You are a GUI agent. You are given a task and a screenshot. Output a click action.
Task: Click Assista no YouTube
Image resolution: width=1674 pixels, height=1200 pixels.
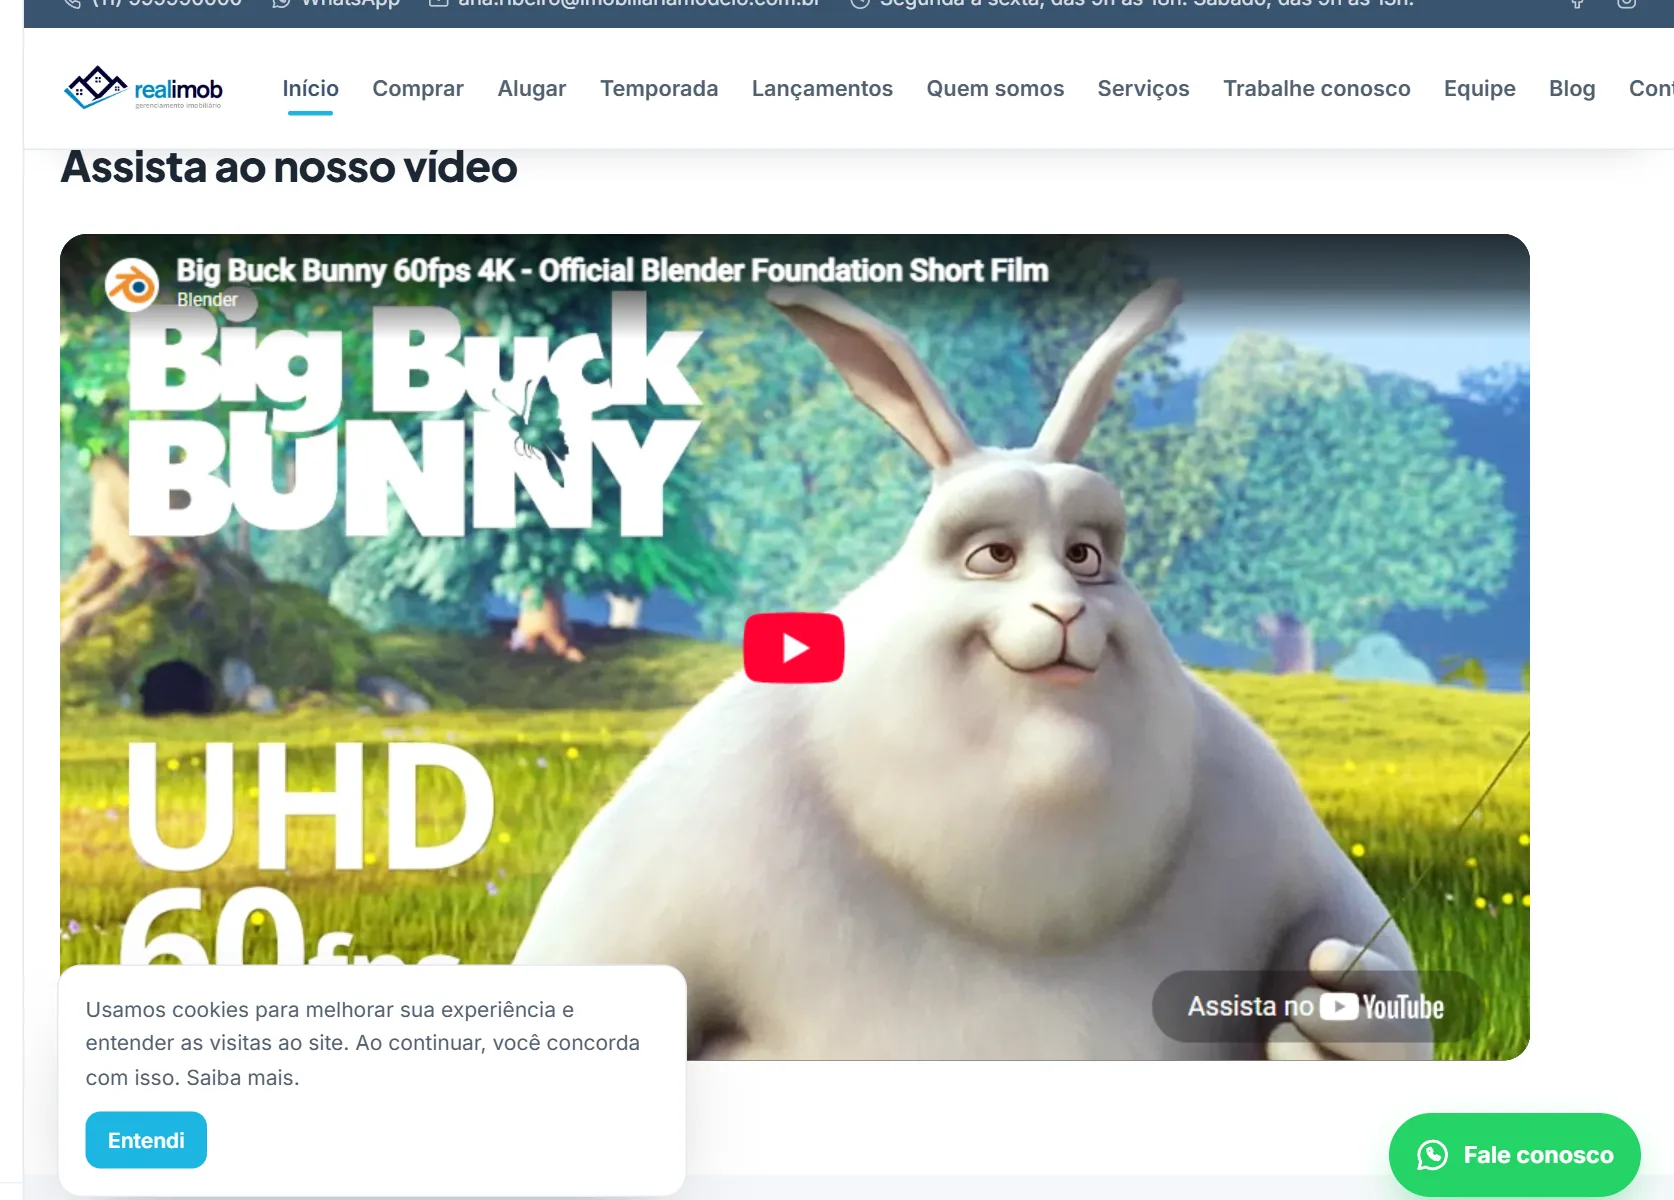[x=1315, y=1006]
